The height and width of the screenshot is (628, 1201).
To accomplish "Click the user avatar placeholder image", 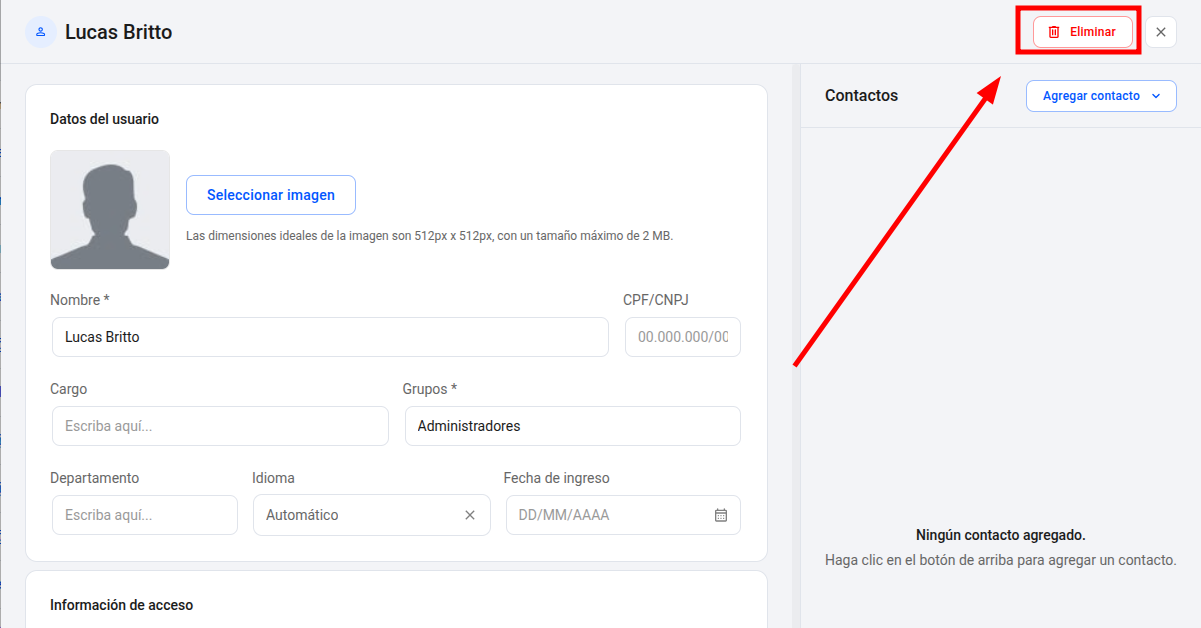I will (110, 210).
